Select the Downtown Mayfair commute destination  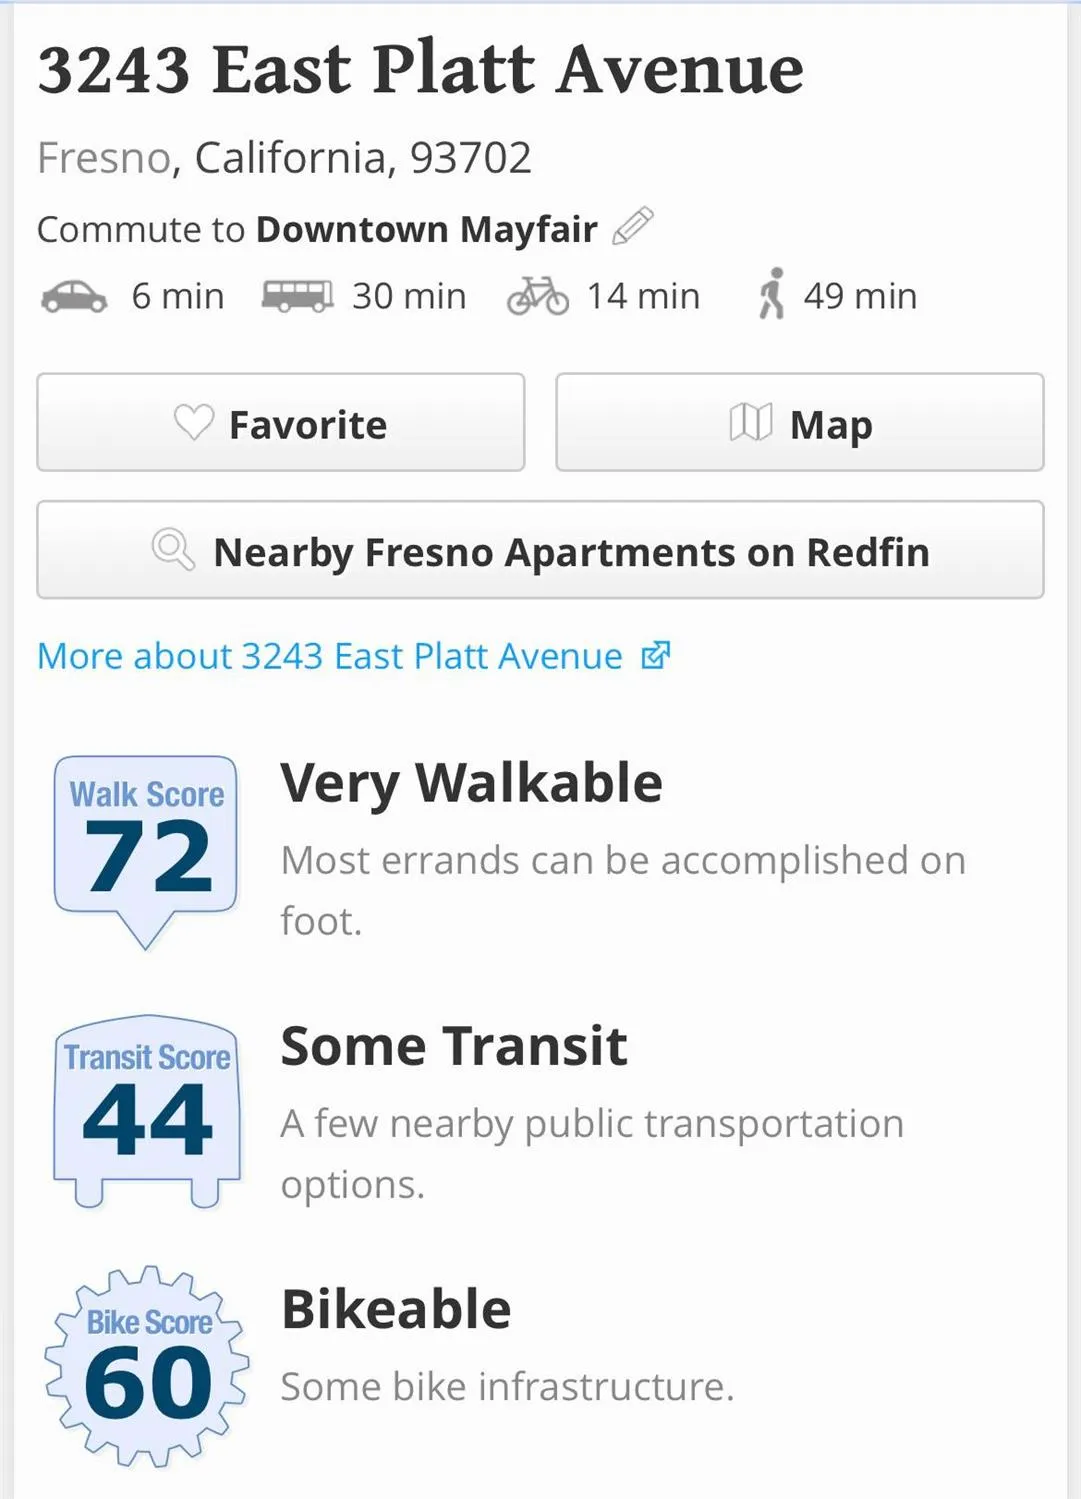click(427, 230)
